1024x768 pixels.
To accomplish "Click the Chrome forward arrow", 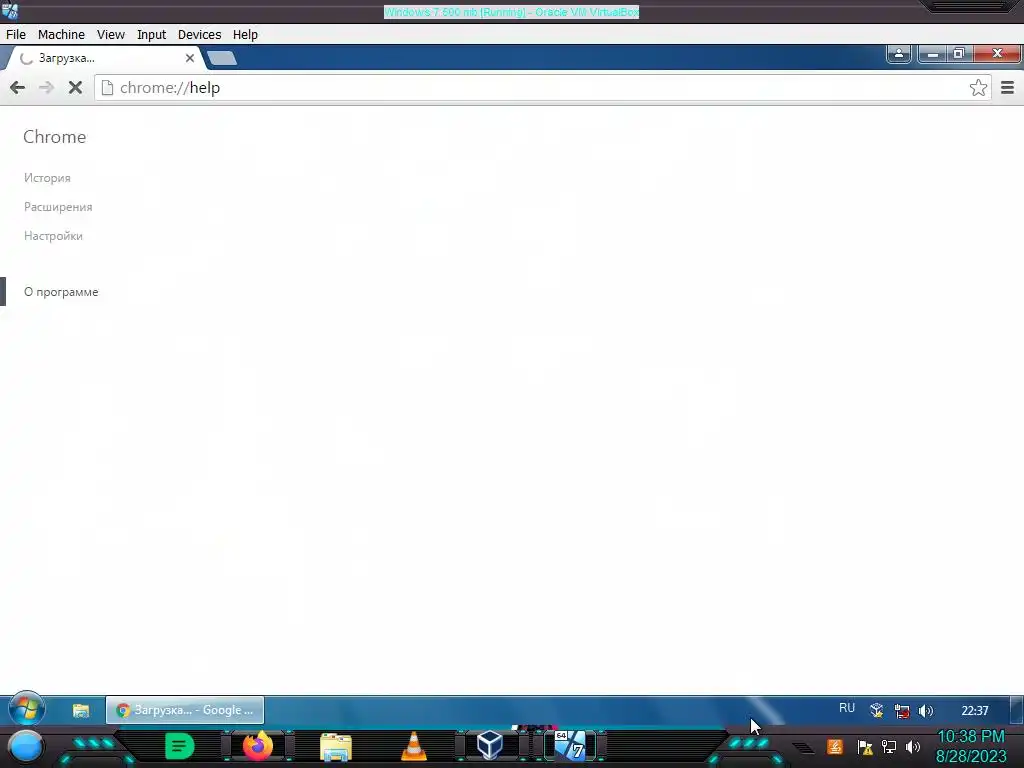I will point(46,88).
